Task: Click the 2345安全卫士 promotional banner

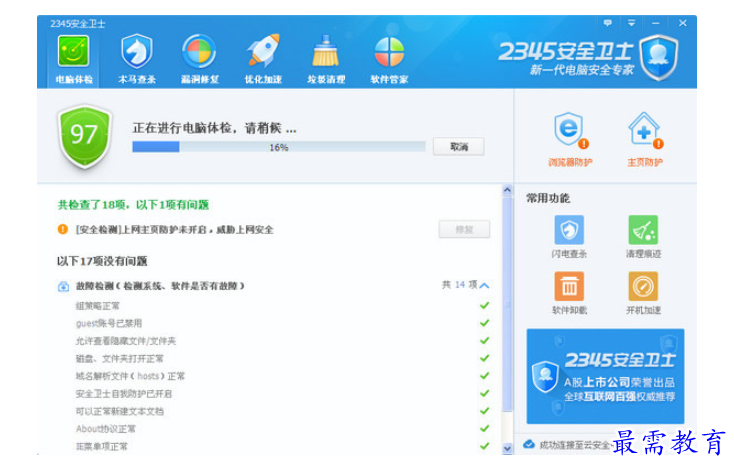Action: click(605, 376)
